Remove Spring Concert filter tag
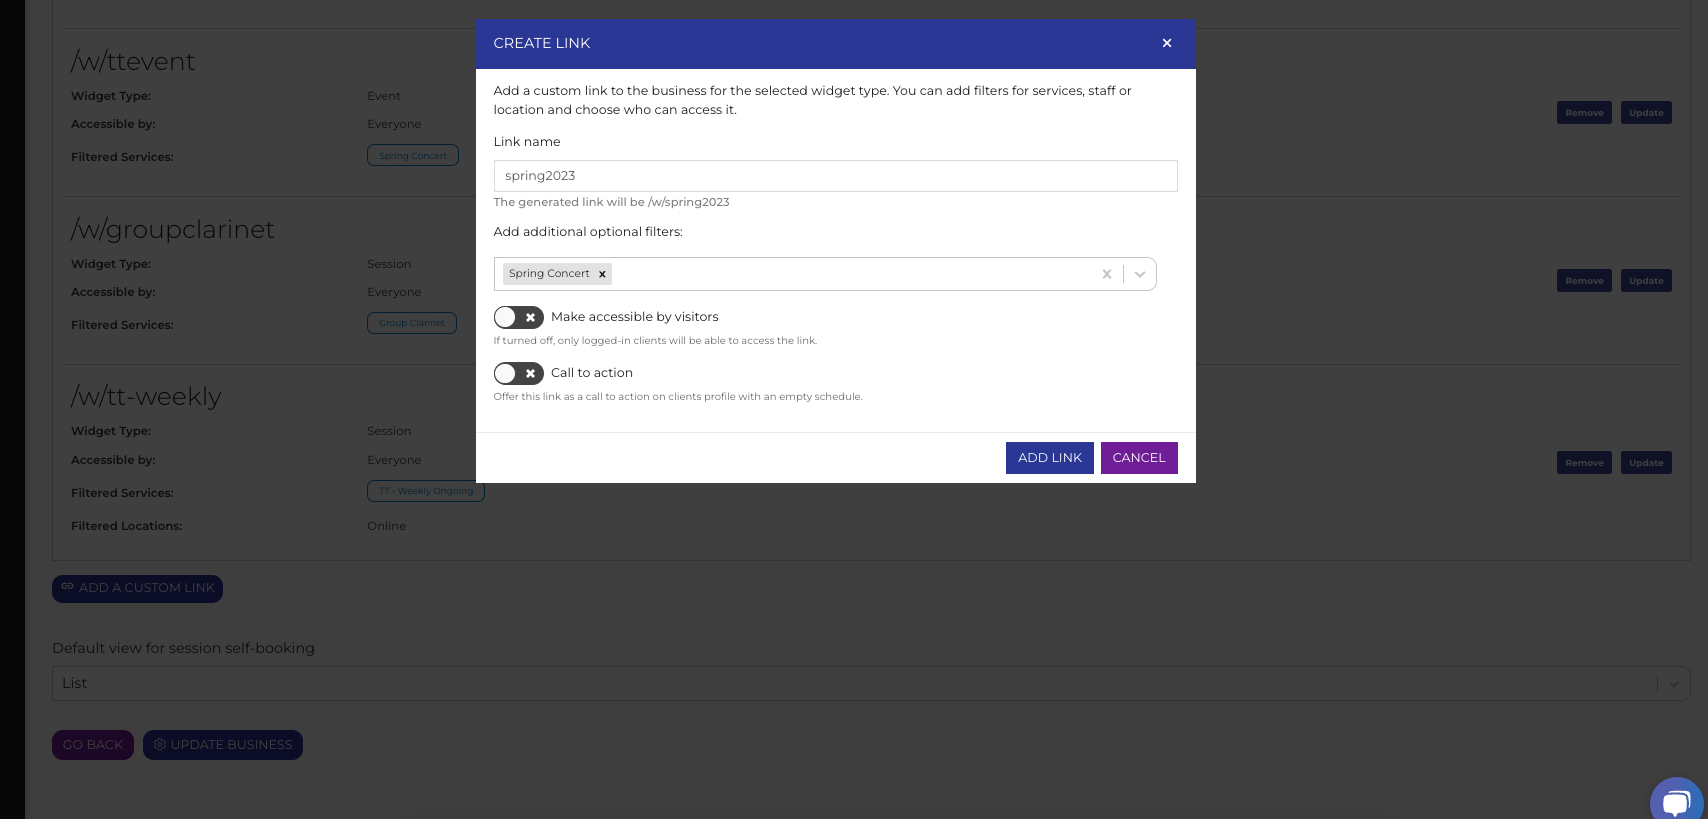 [x=602, y=274]
